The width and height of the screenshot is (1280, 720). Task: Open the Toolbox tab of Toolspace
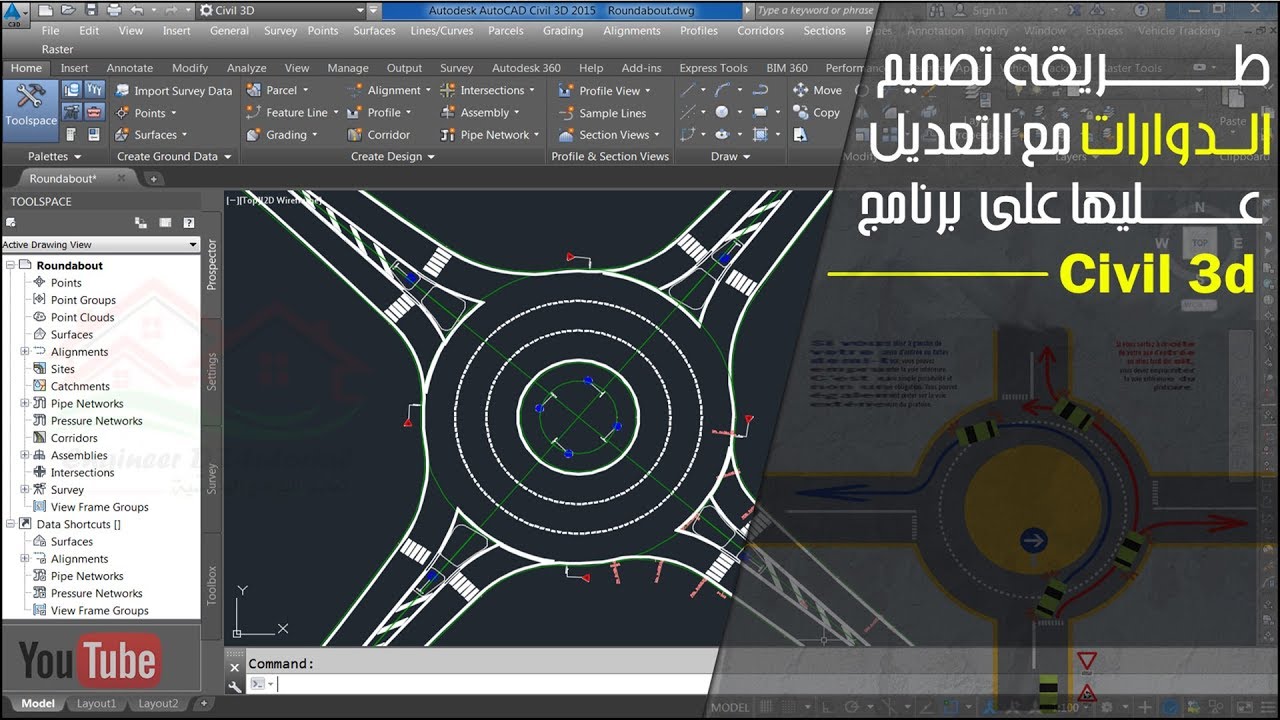point(212,585)
